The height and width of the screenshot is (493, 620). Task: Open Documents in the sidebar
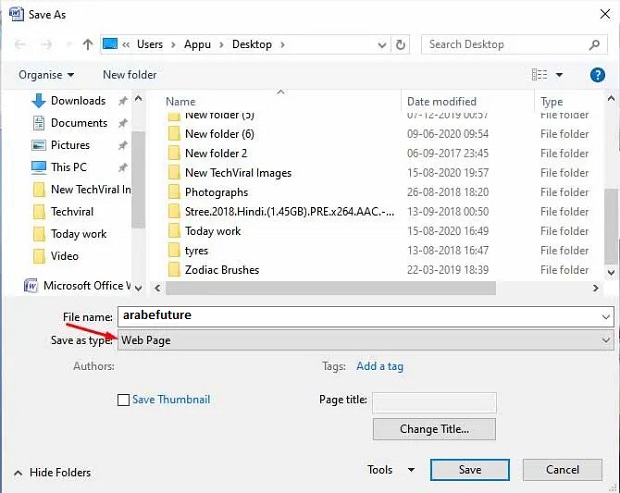(x=79, y=123)
